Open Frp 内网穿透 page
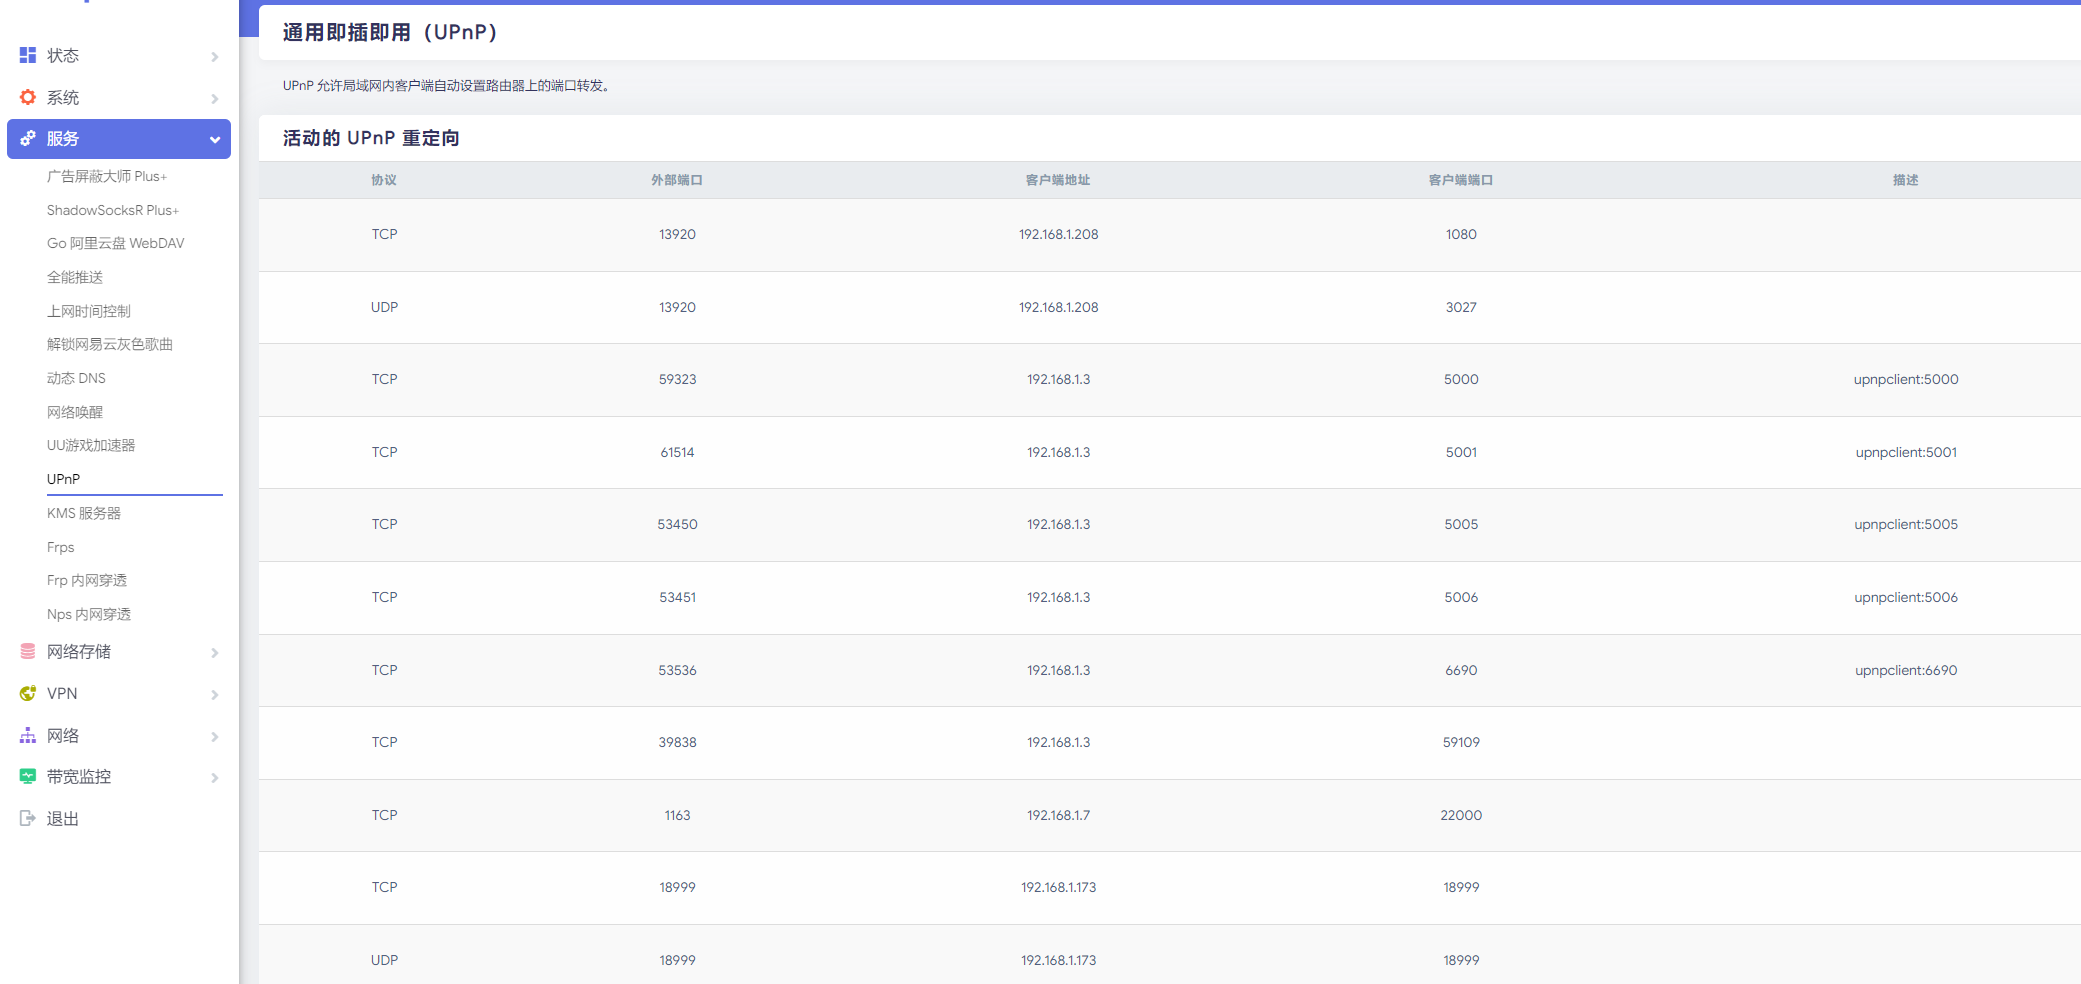The width and height of the screenshot is (2081, 984). [x=87, y=580]
